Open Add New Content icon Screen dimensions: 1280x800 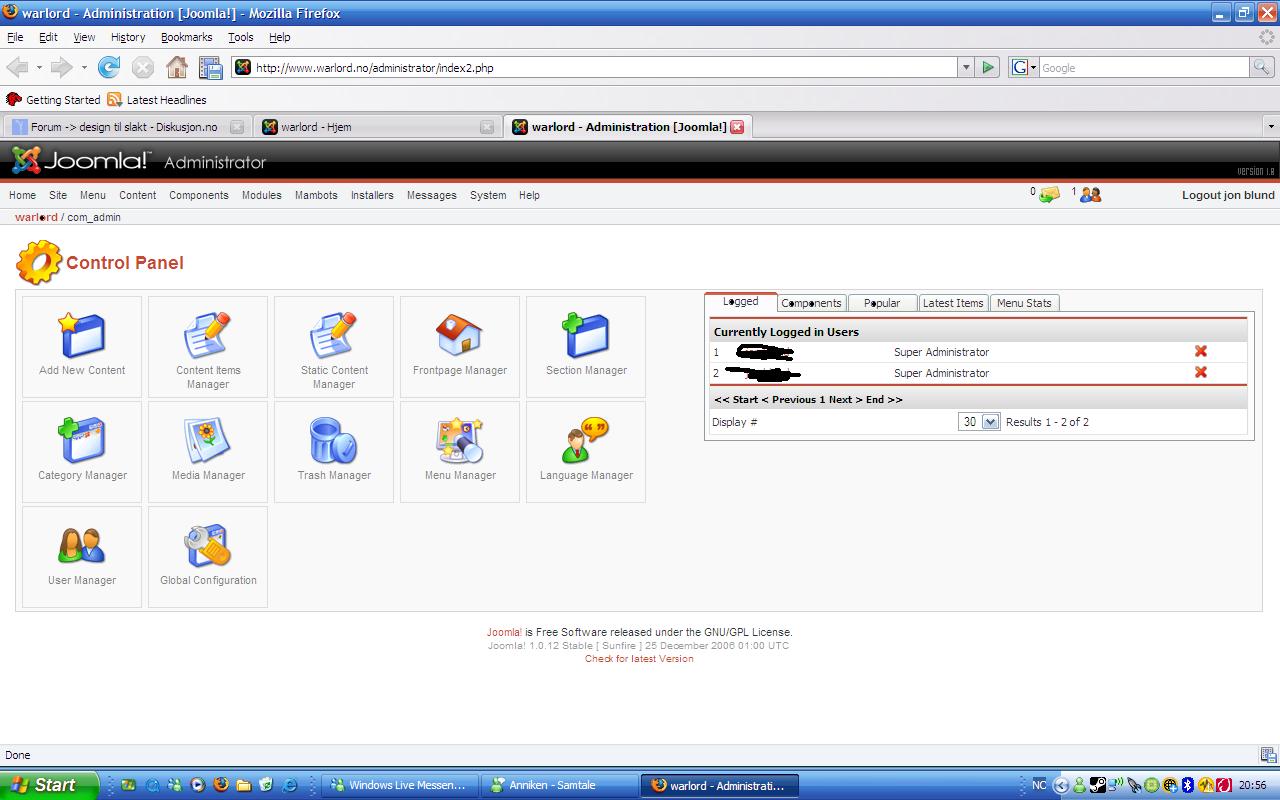[x=82, y=346]
